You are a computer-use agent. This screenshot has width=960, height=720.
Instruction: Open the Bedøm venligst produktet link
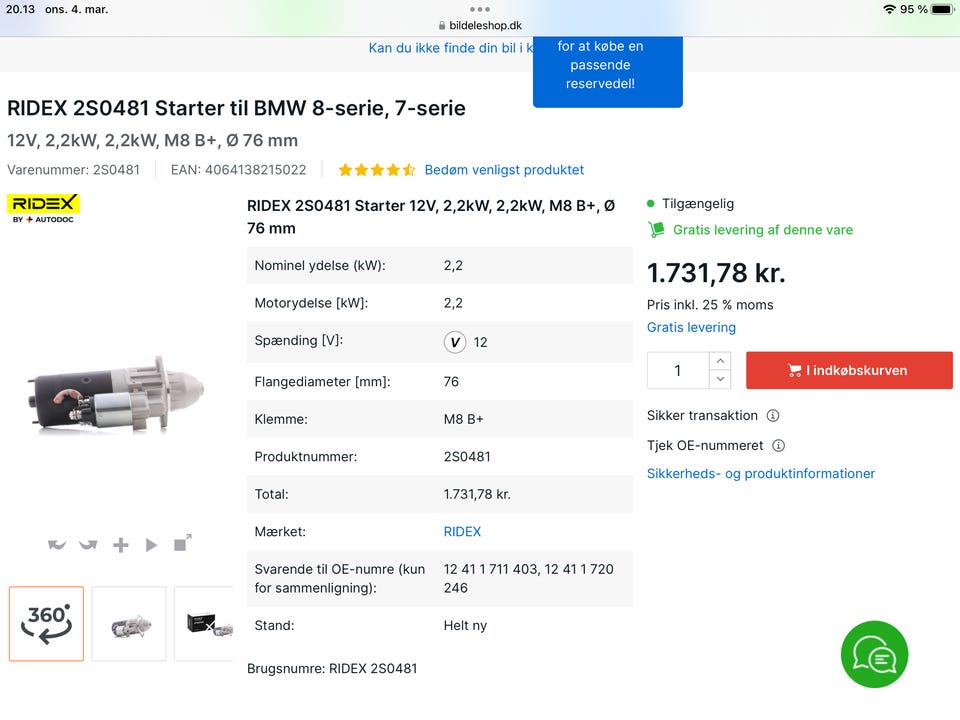[504, 170]
